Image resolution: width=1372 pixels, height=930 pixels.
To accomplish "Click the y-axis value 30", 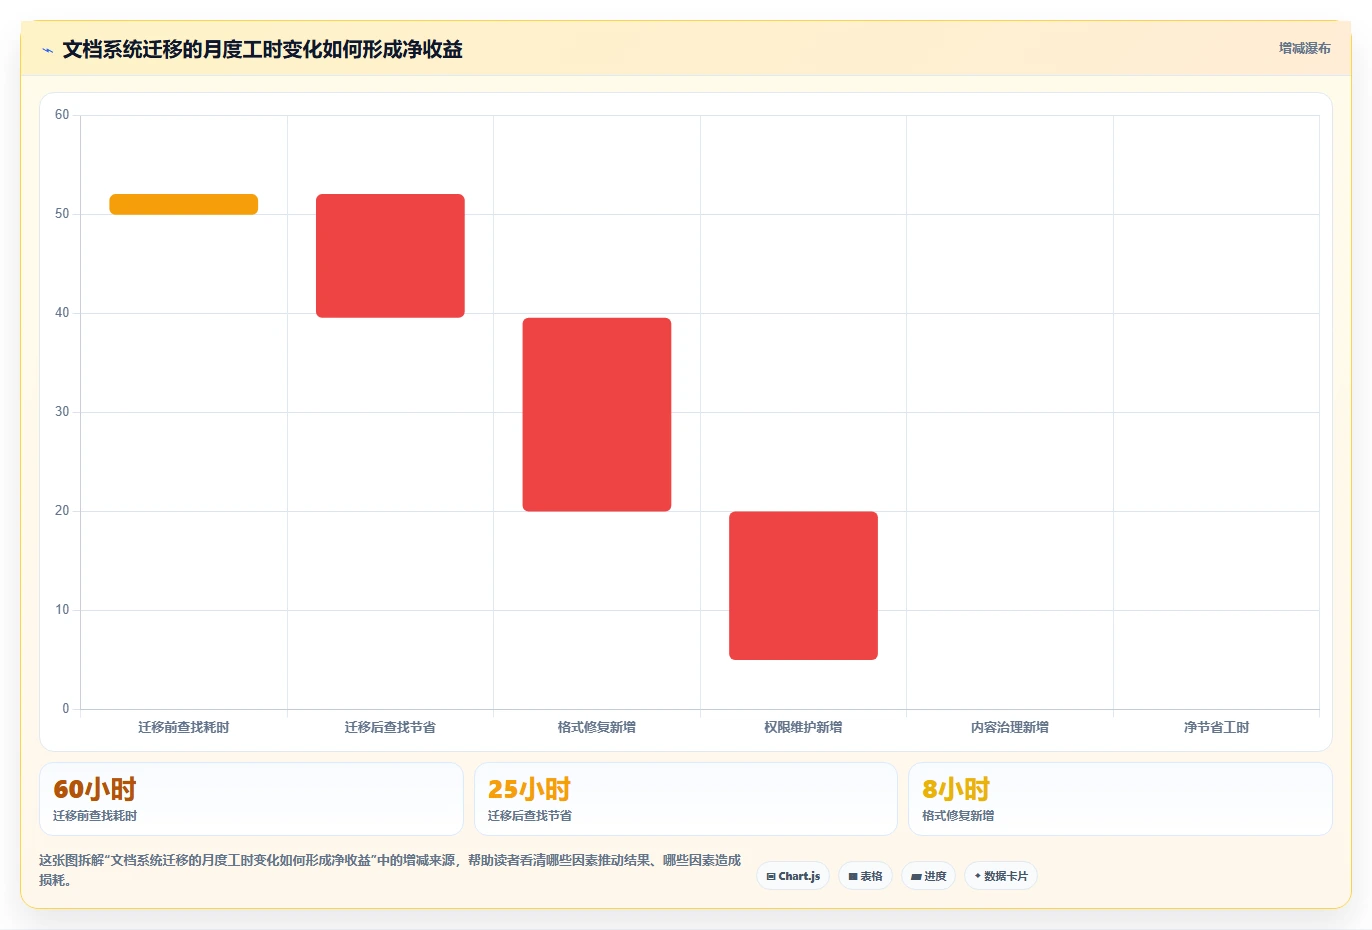I will point(62,412).
